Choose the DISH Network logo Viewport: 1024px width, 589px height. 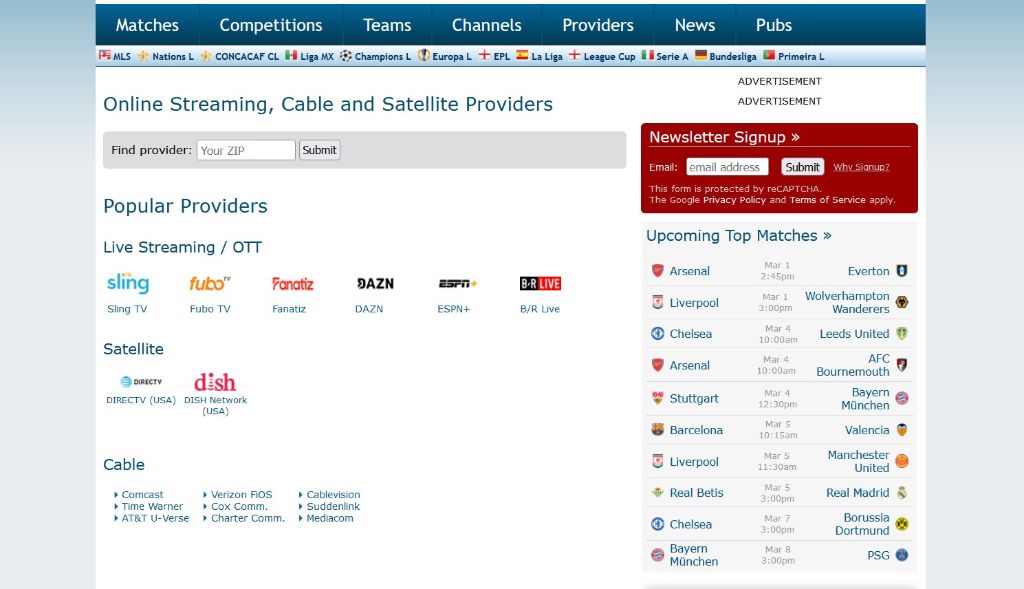[x=215, y=381]
